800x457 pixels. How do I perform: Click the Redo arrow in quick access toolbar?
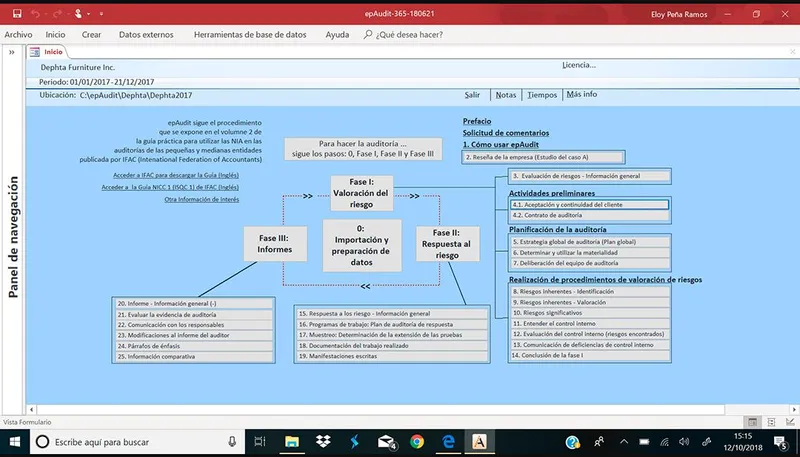coord(59,14)
